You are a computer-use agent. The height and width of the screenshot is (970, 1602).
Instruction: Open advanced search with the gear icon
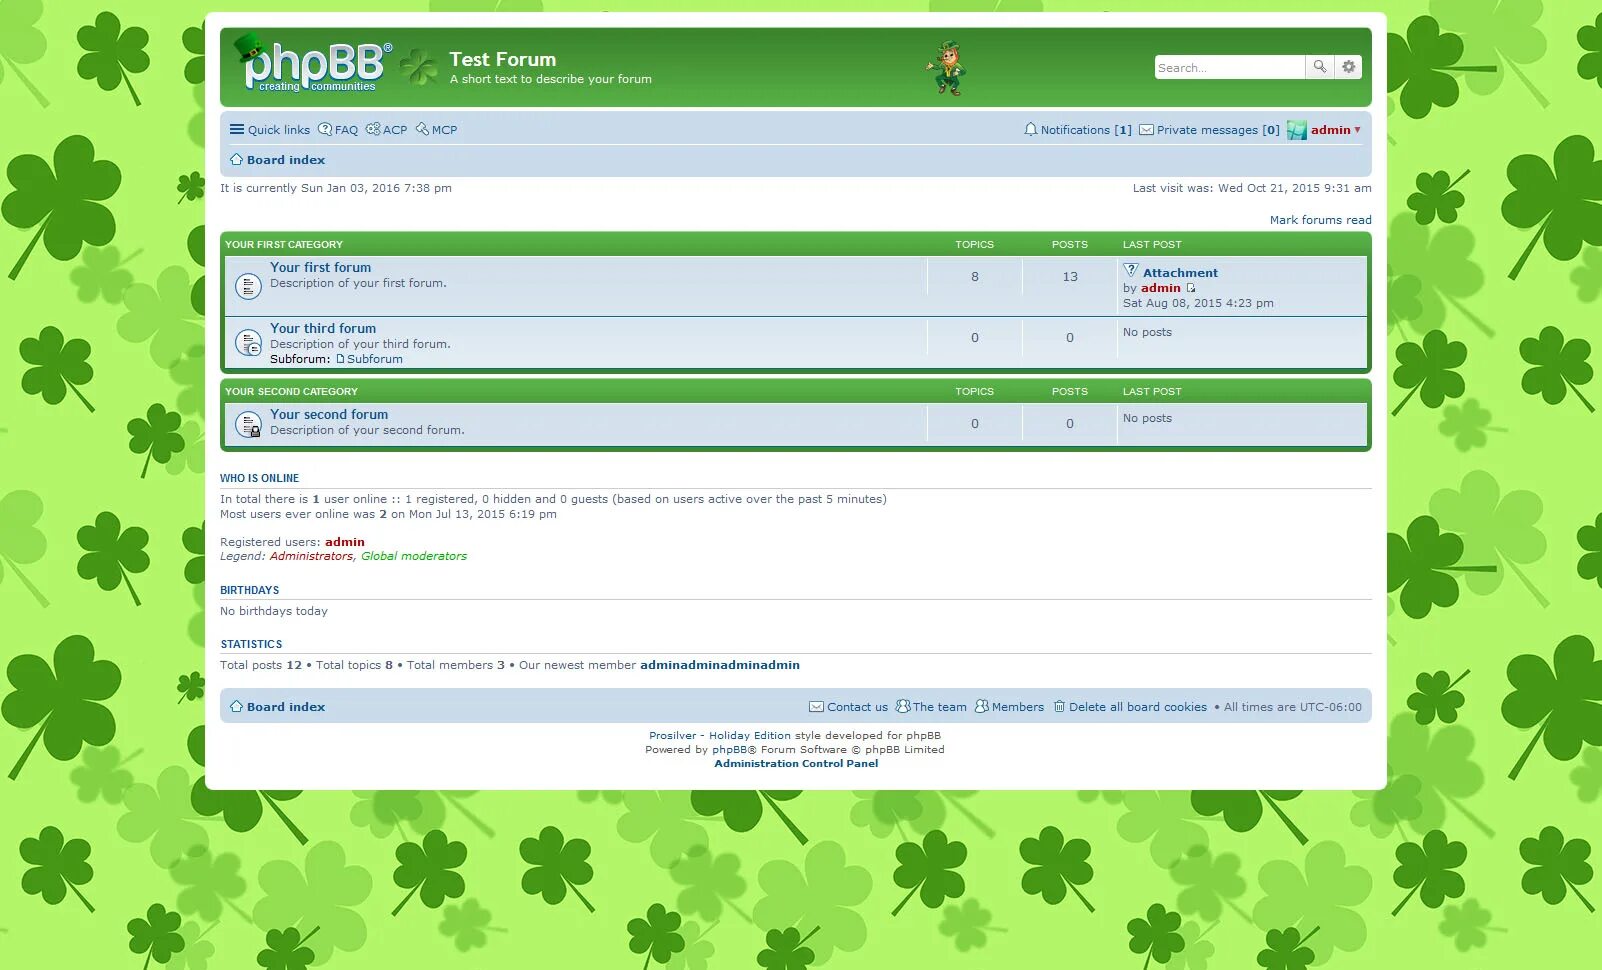click(1348, 67)
